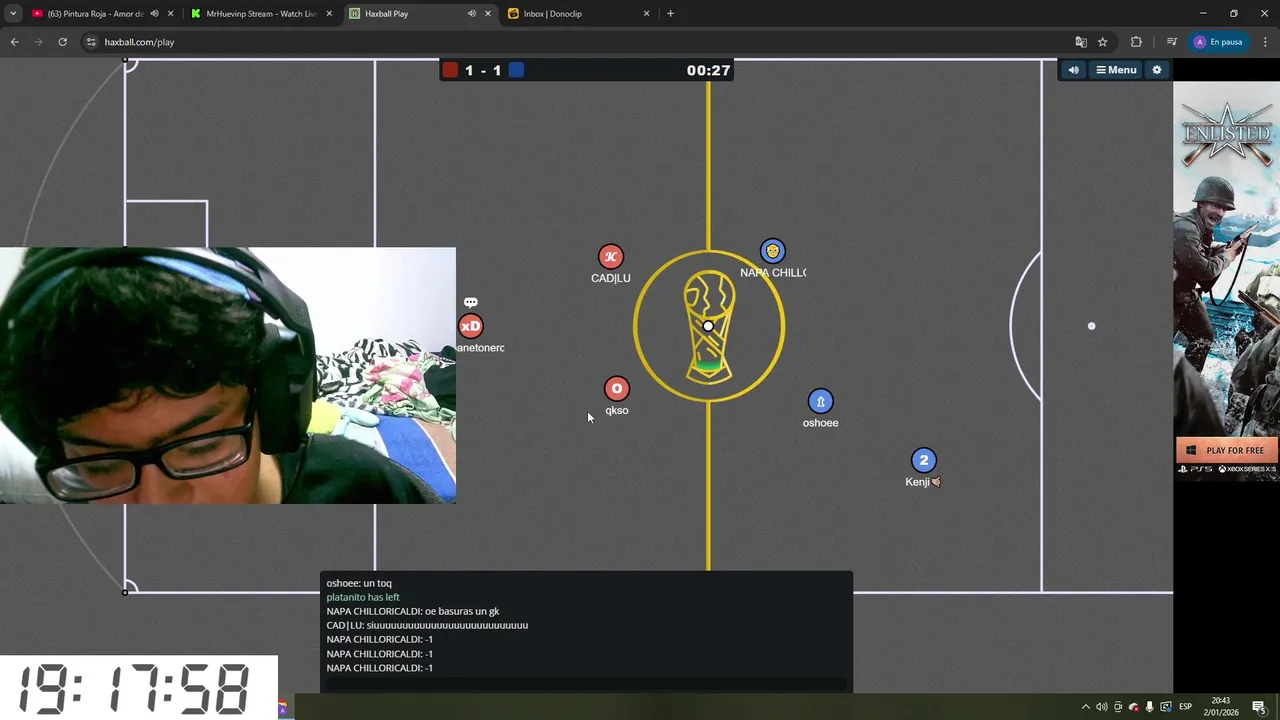Close the MrHuevinp Stream tab
Viewport: 1280px width, 720px height.
(x=329, y=14)
